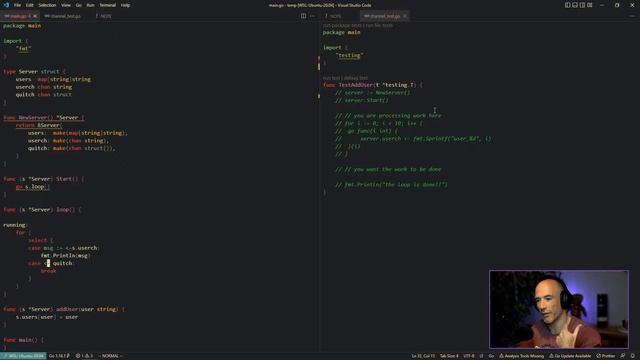
Task: Toggle secondary sidebar layout icon
Action: pyautogui.click(x=582, y=5)
